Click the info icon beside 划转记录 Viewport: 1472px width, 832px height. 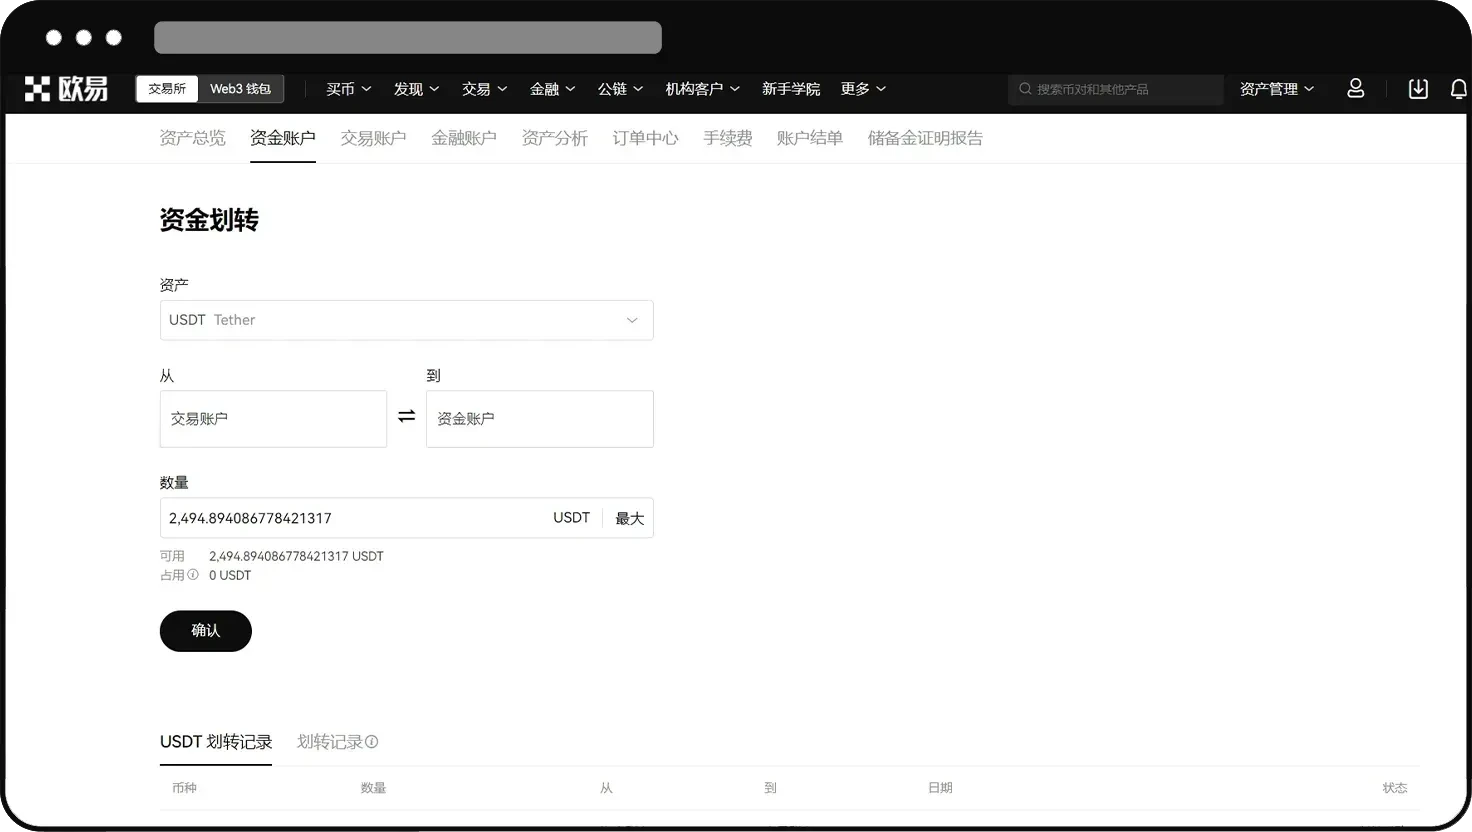click(x=371, y=741)
